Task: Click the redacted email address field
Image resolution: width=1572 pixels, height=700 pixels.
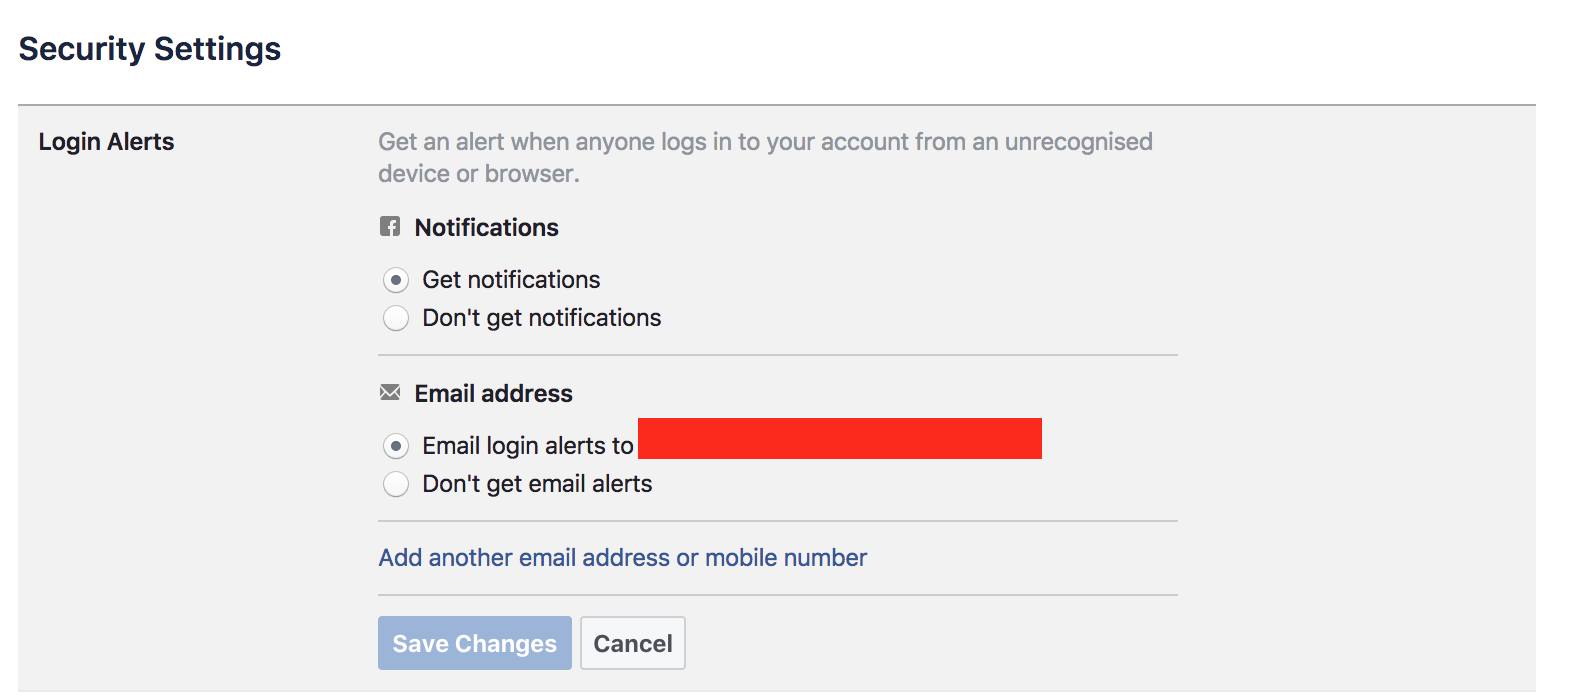Action: coord(840,438)
